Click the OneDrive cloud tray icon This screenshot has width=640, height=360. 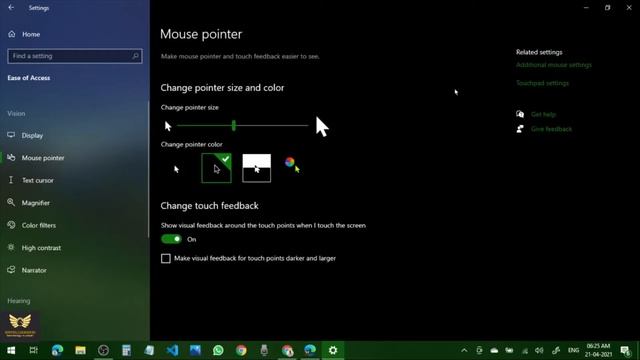[x=494, y=350]
